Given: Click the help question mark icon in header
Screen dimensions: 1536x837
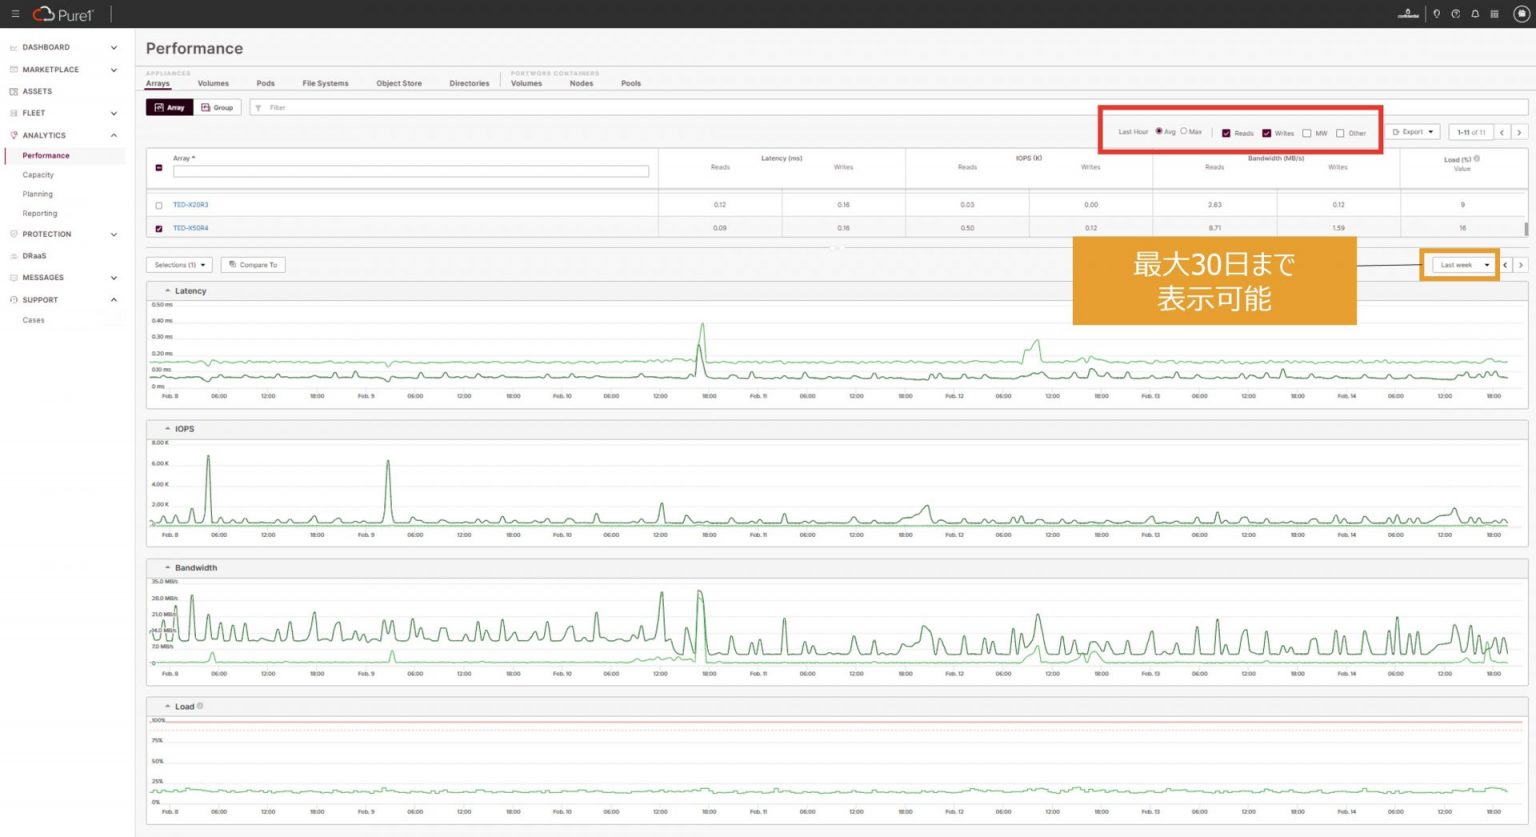Looking at the screenshot, I should tap(1454, 13).
